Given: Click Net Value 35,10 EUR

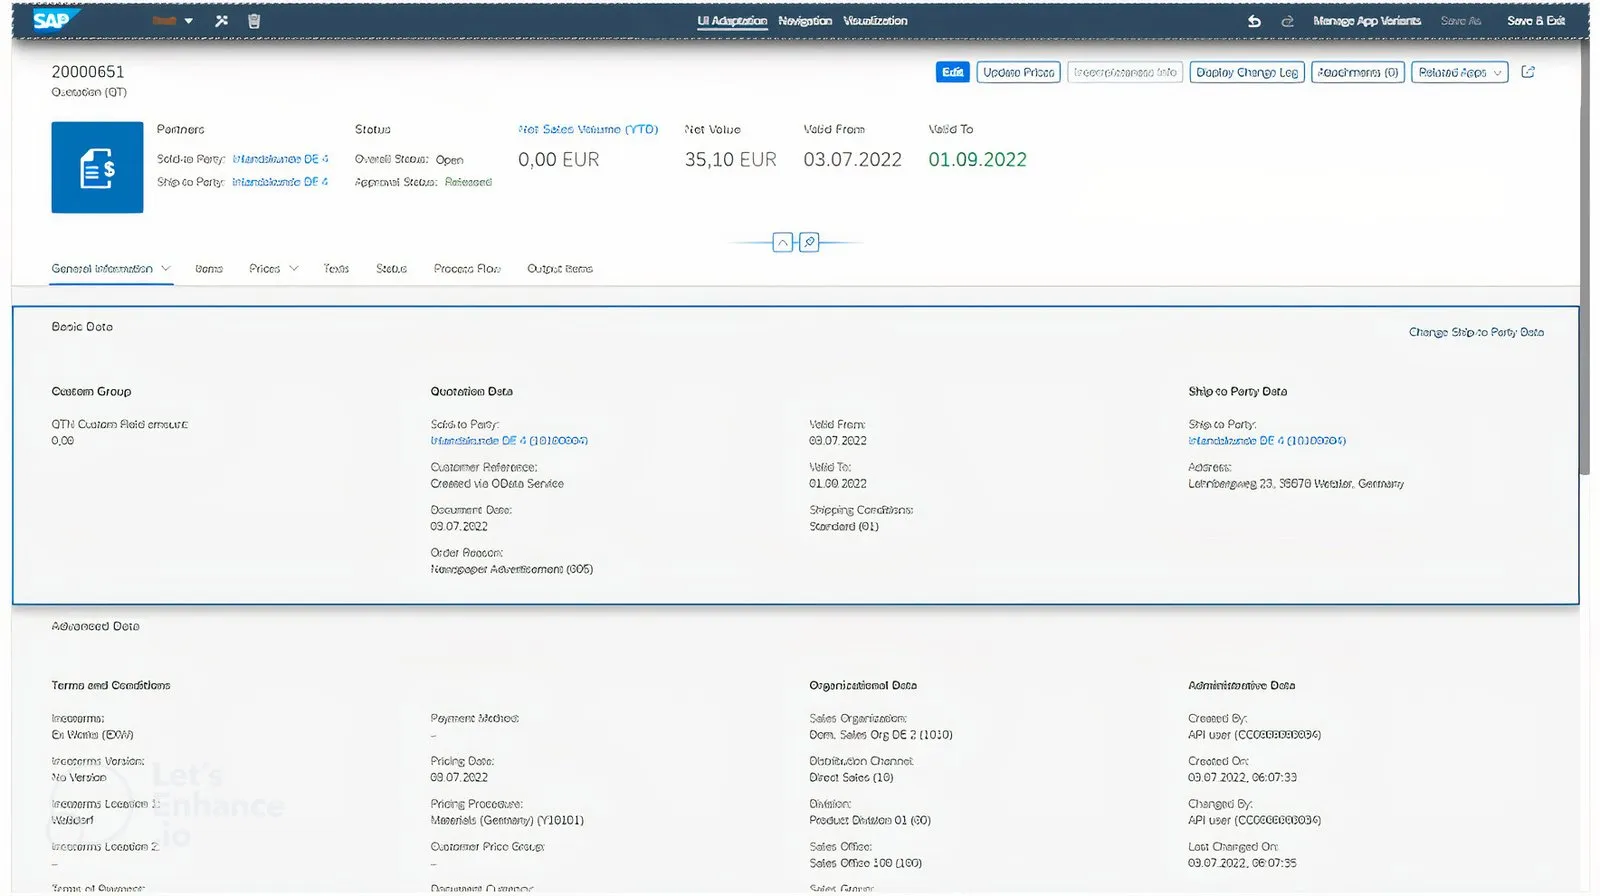Looking at the screenshot, I should pos(730,159).
